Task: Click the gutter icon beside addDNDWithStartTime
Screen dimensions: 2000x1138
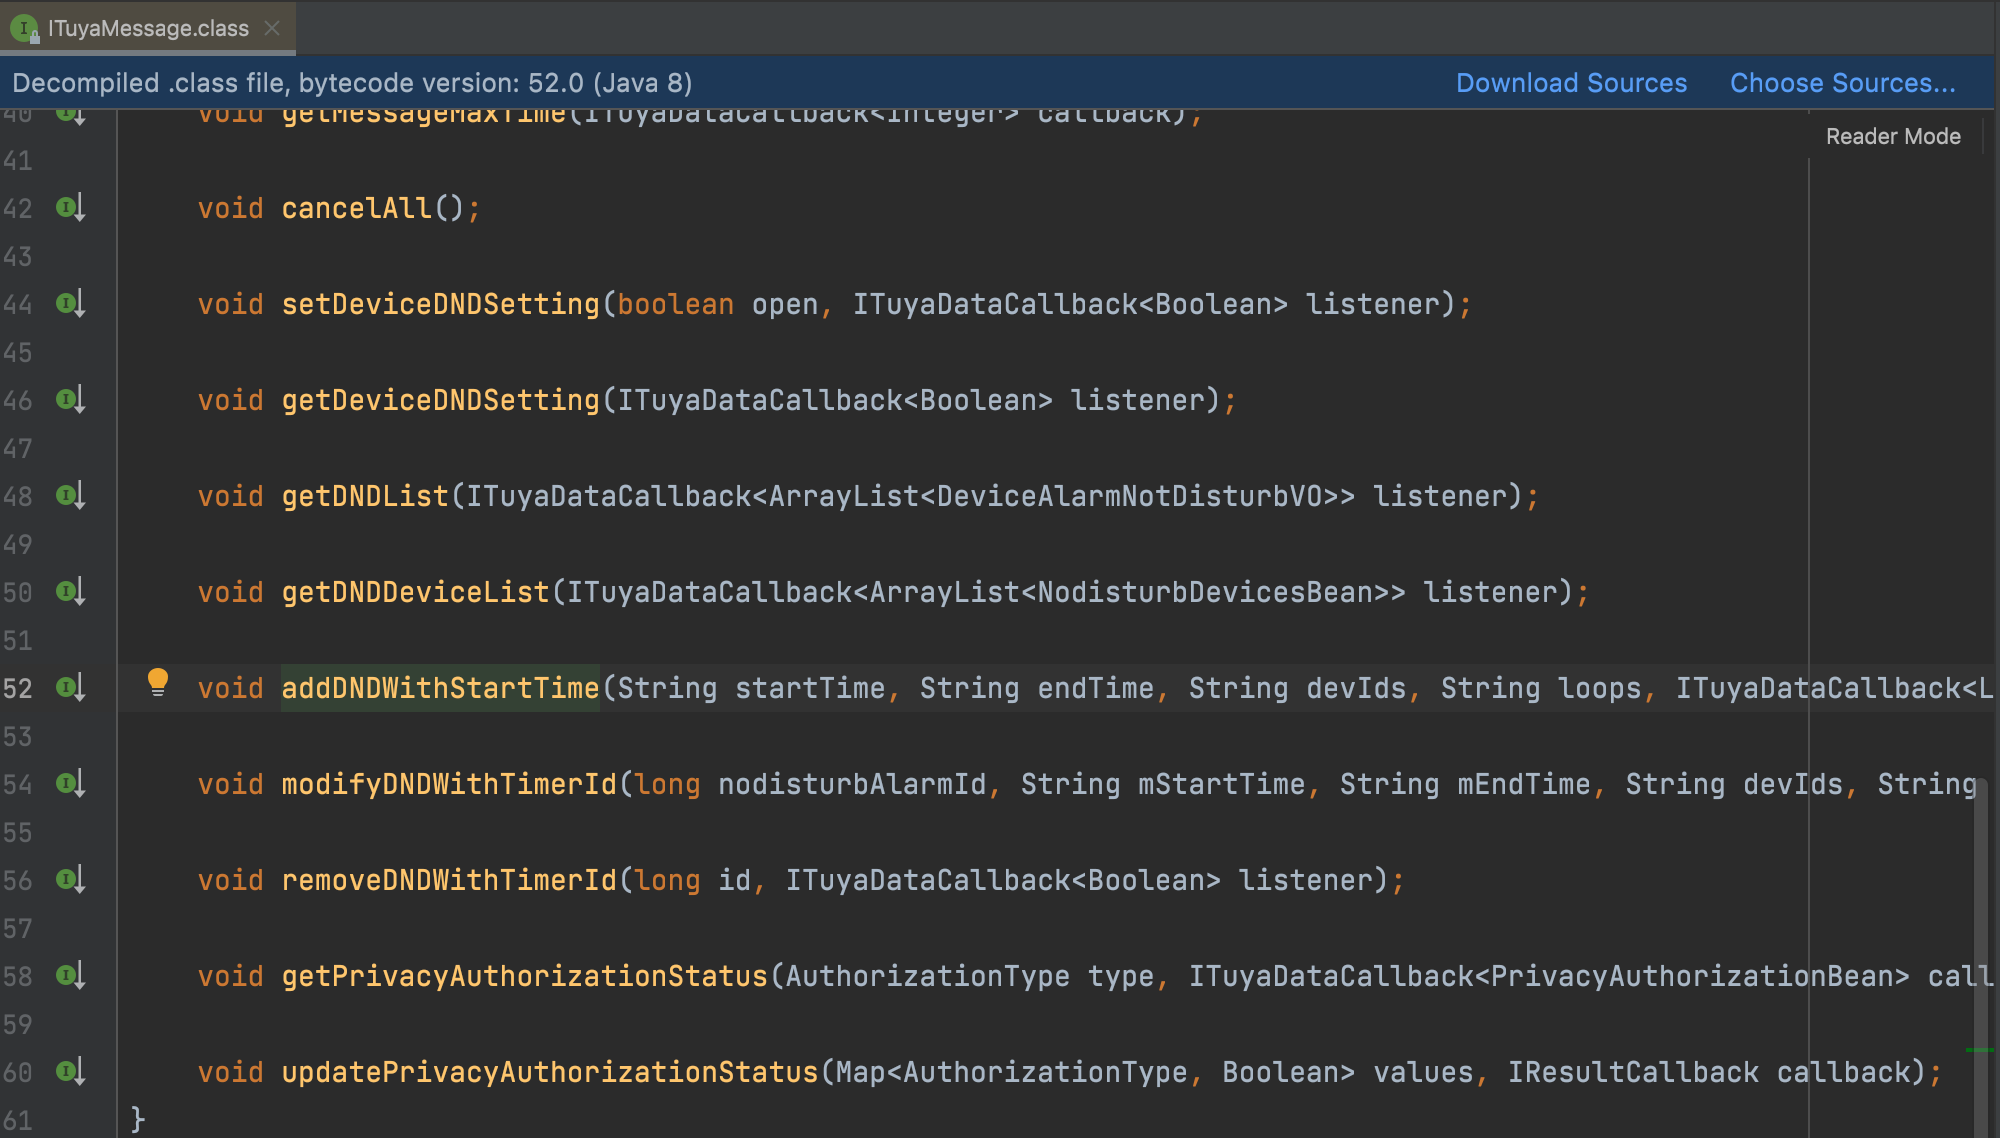Action: [69, 688]
